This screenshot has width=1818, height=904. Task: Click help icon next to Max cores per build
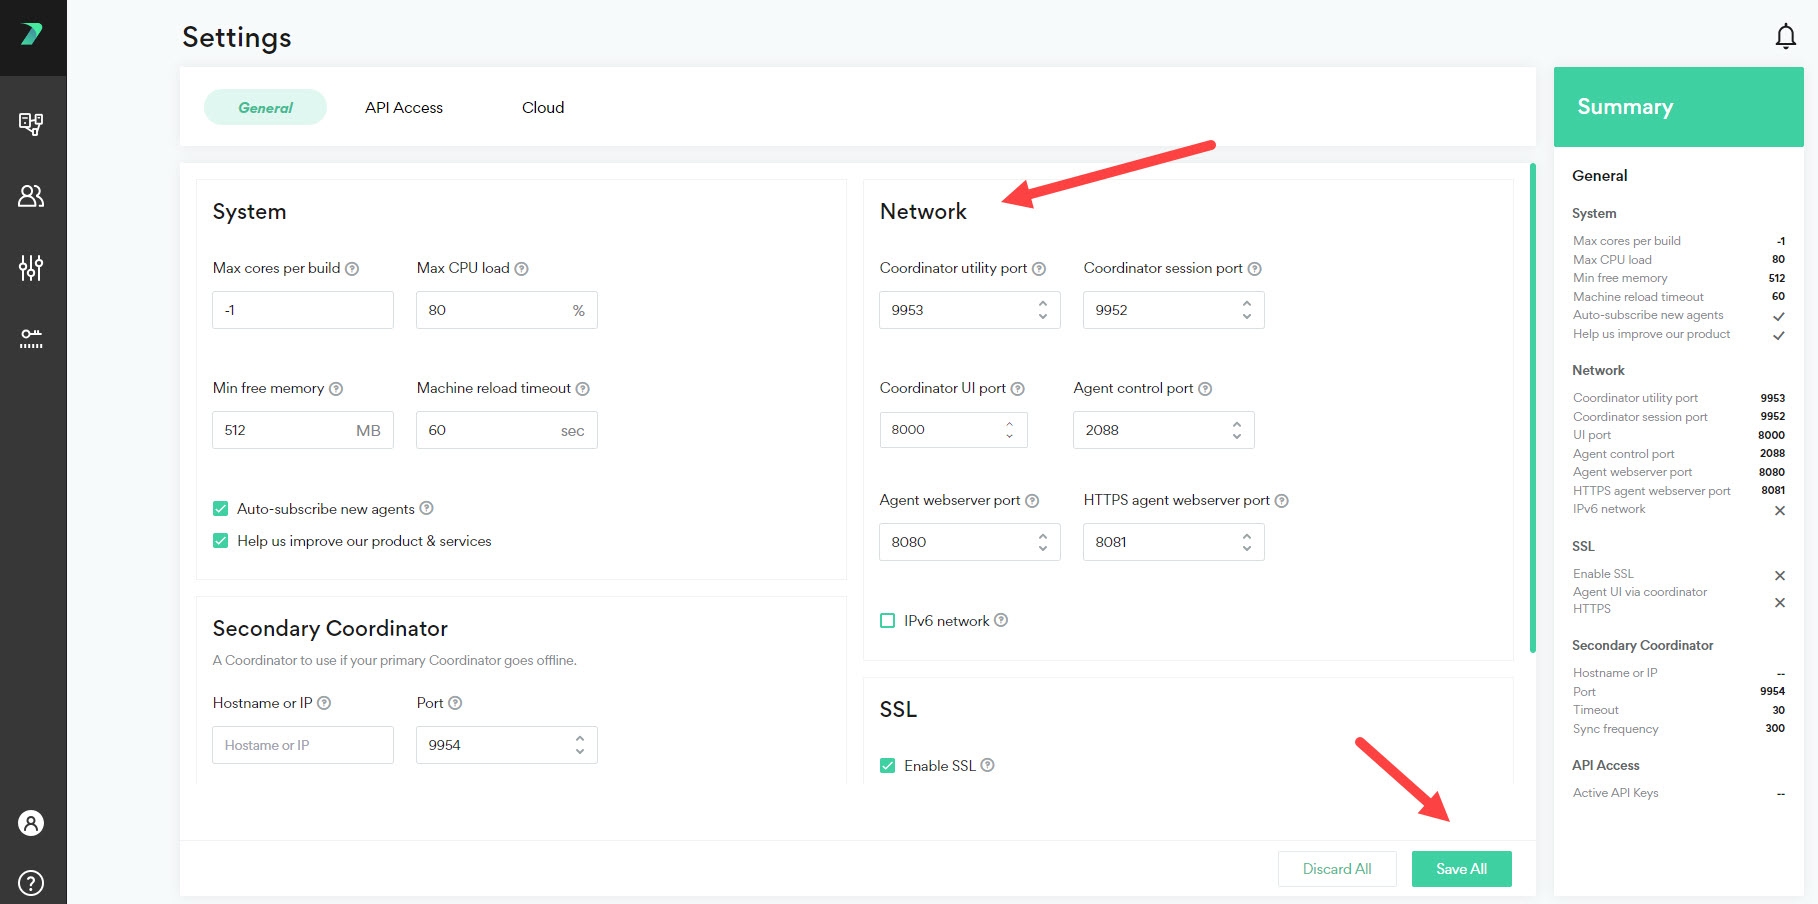[352, 269]
